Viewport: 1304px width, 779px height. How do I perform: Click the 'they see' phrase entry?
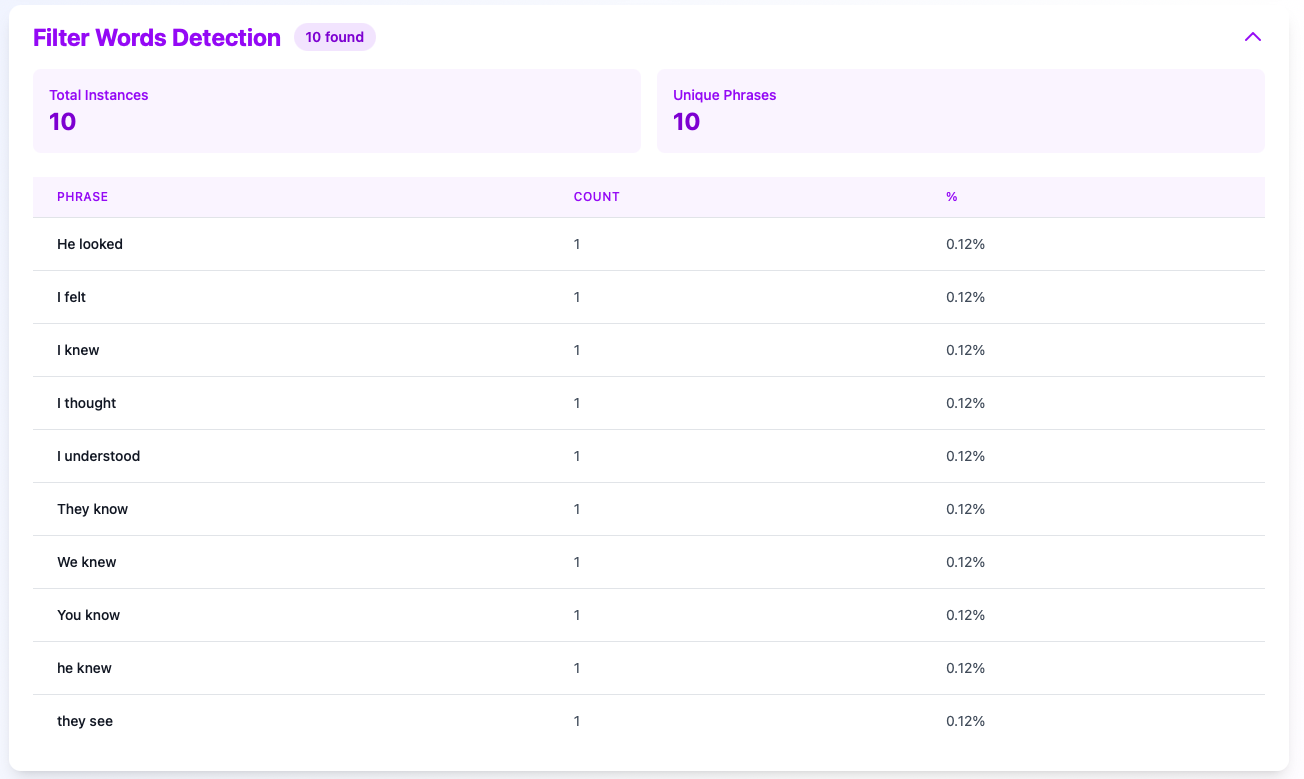click(85, 721)
